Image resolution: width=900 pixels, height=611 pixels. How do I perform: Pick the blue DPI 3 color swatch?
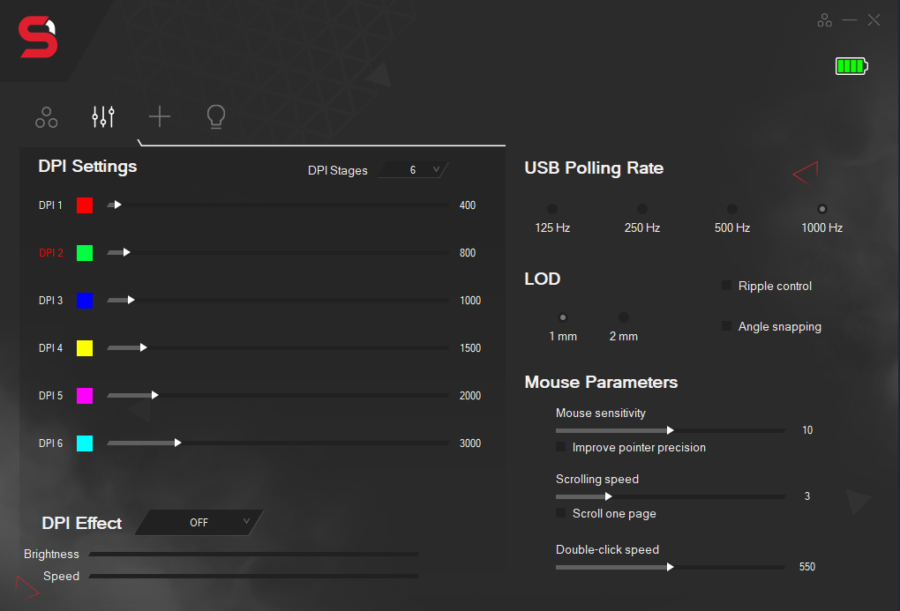pos(85,300)
